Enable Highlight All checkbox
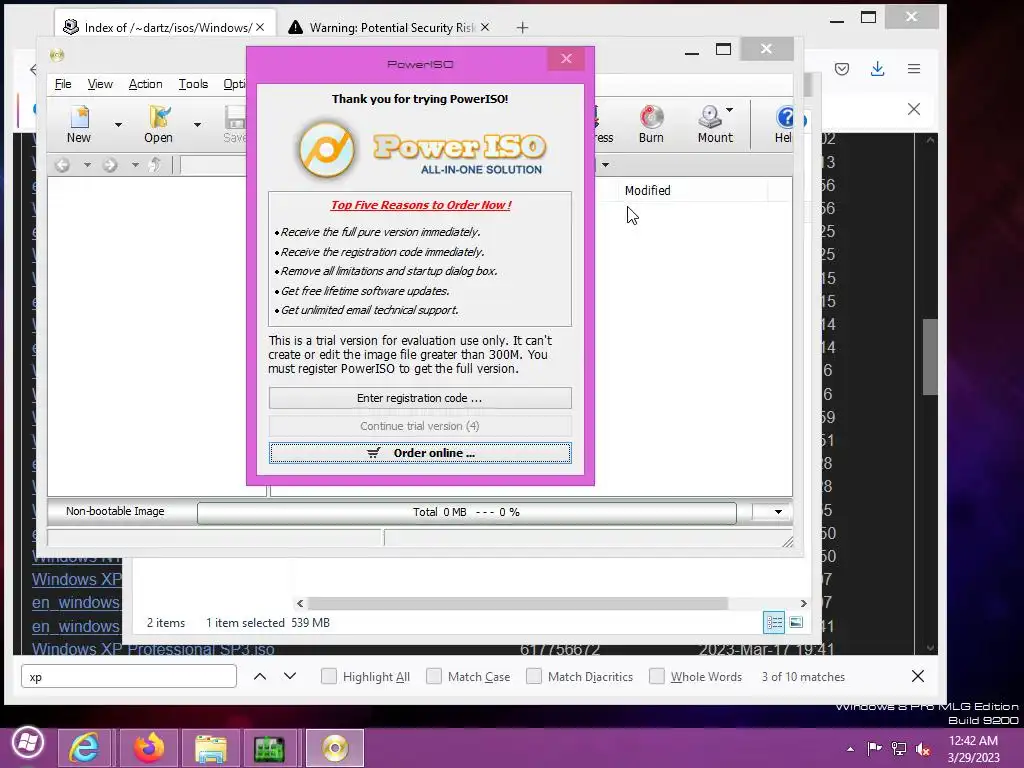The height and width of the screenshot is (768, 1024). coord(328,676)
